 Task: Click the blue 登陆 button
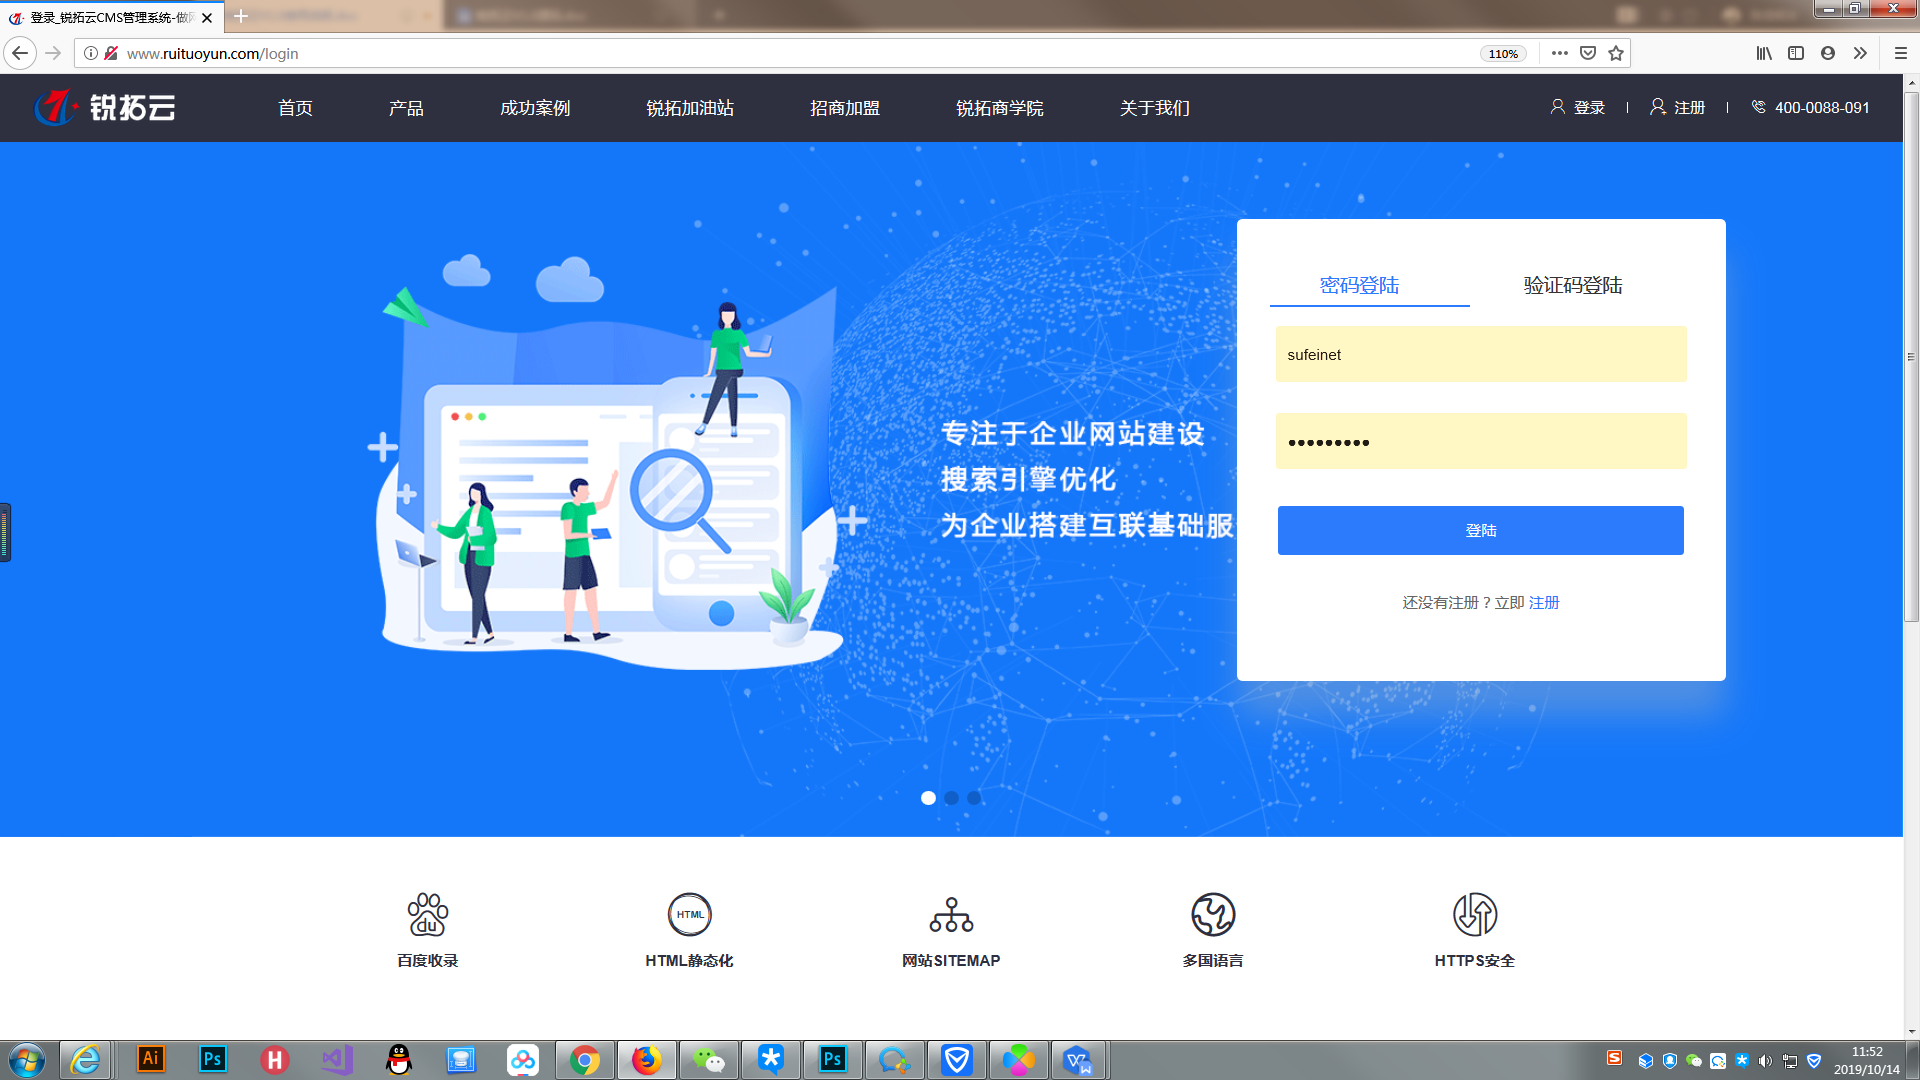(1480, 530)
